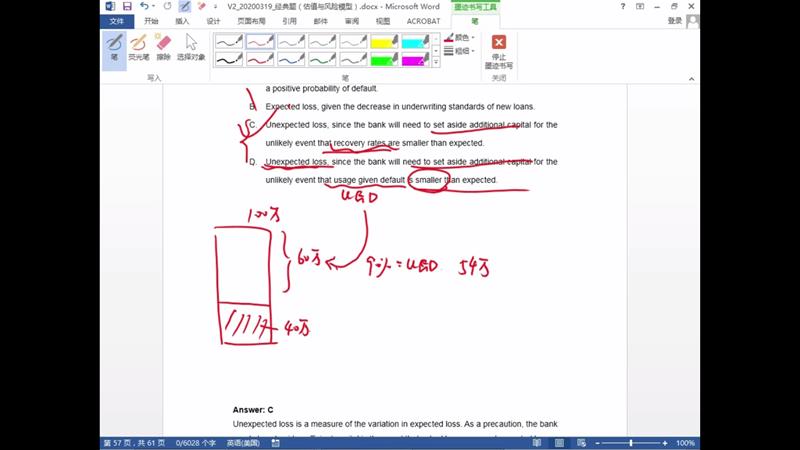
Task: Click the 'Answer: C' text in document
Action: point(253,410)
